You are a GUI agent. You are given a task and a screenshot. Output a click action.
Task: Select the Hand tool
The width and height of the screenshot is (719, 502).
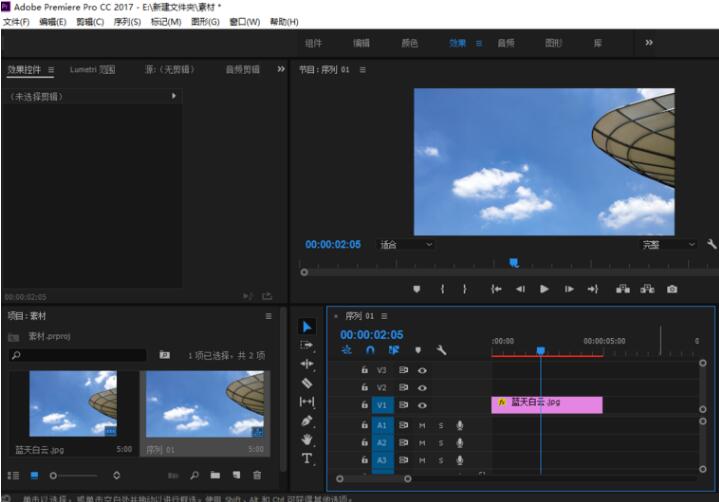tap(307, 440)
